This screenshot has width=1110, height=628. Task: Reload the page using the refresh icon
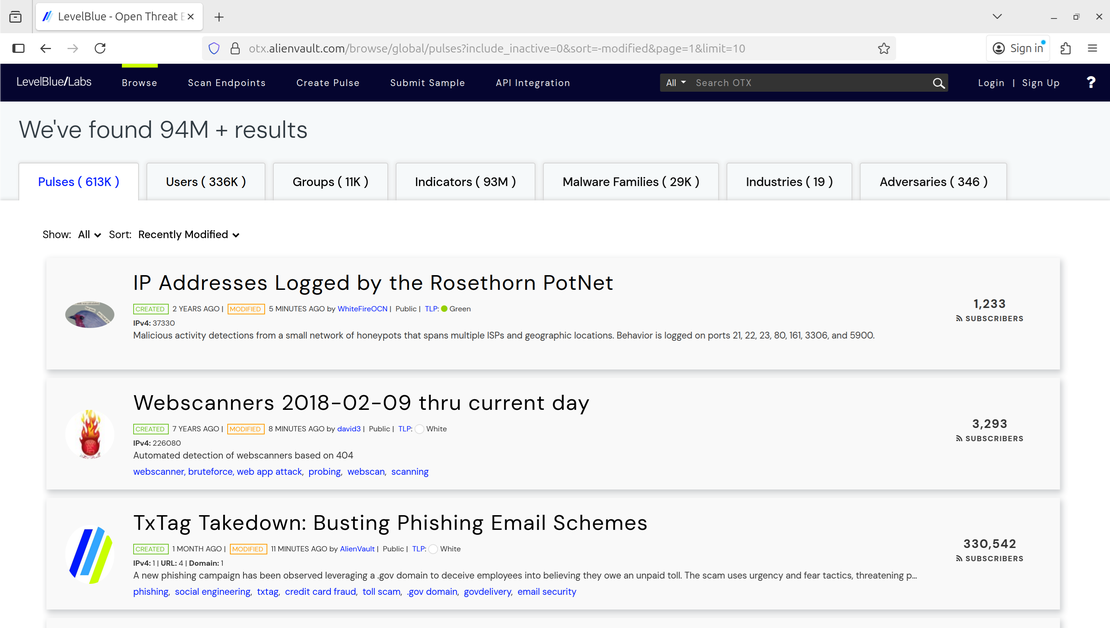point(100,48)
